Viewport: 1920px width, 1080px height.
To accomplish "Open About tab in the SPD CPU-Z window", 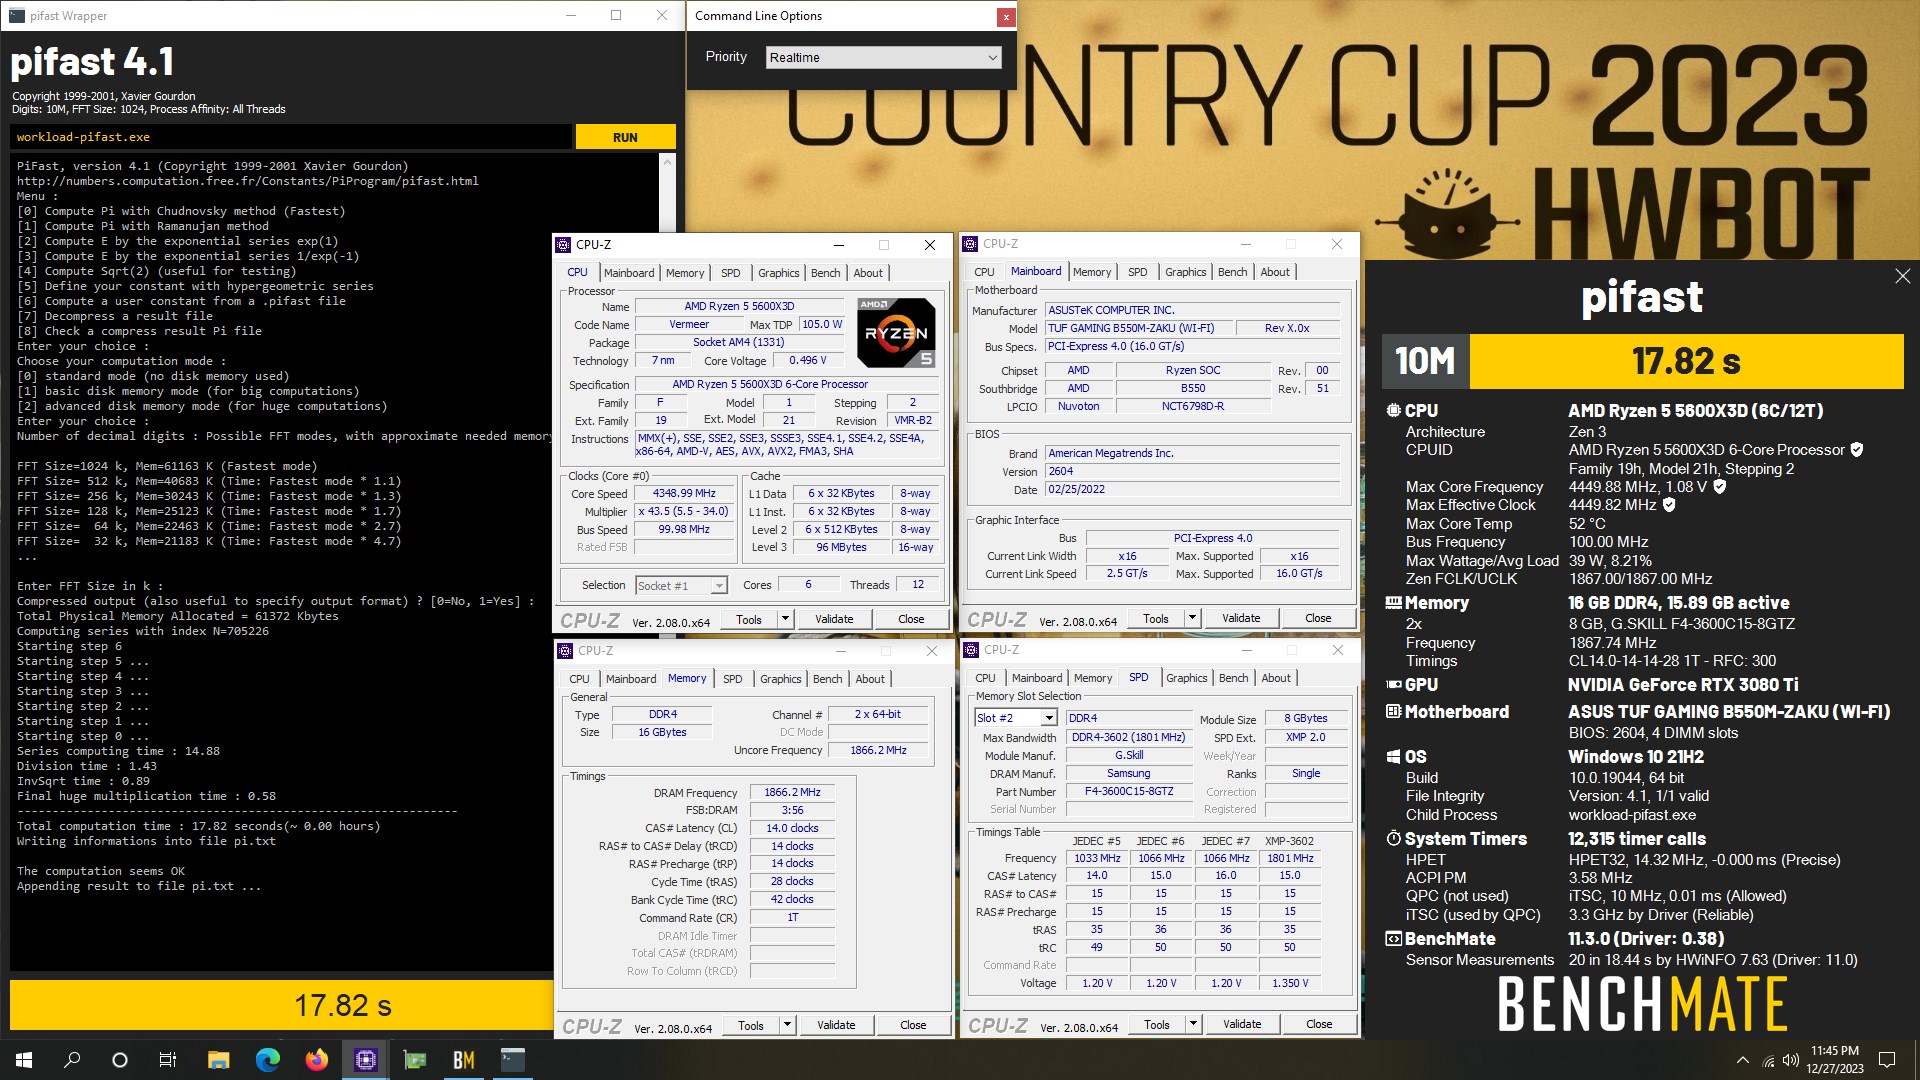I will tap(1275, 678).
